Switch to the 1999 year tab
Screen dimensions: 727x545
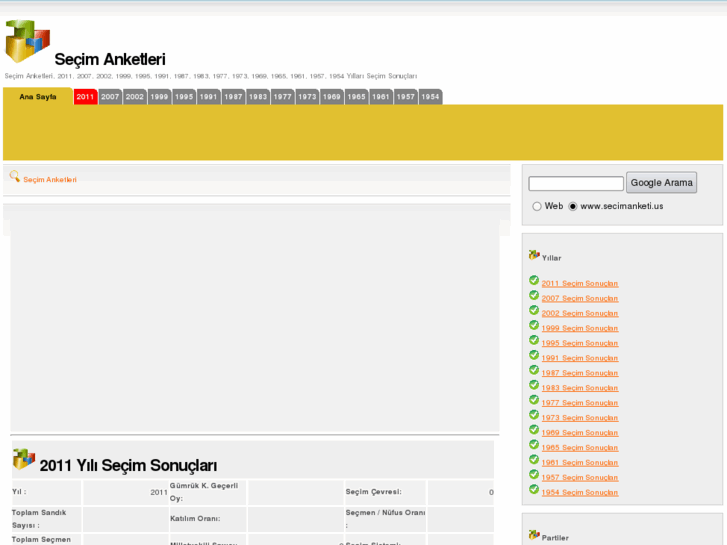[x=159, y=96]
